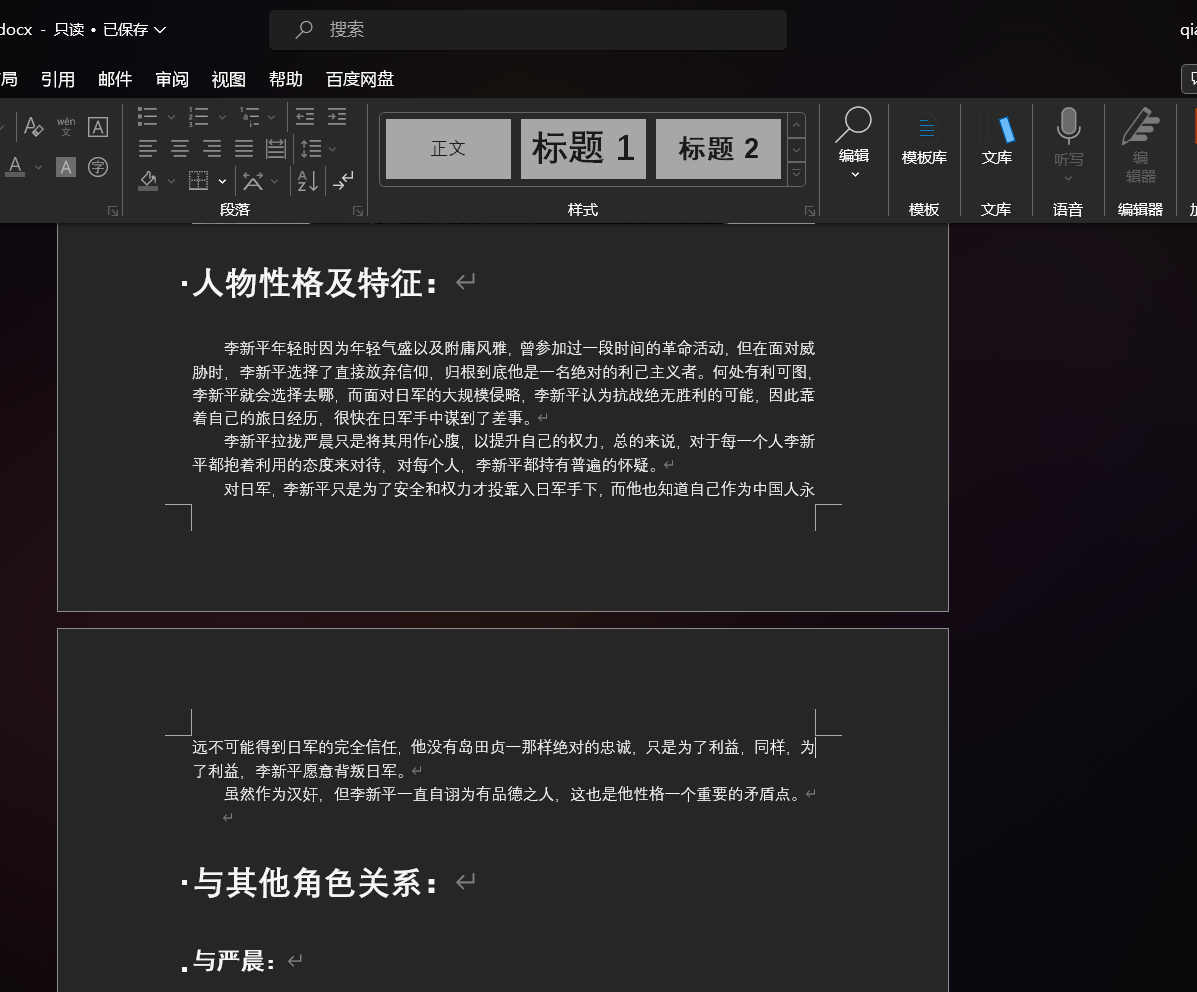Apply font color with the underlined A
Image resolution: width=1197 pixels, height=992 pixels.
15,166
